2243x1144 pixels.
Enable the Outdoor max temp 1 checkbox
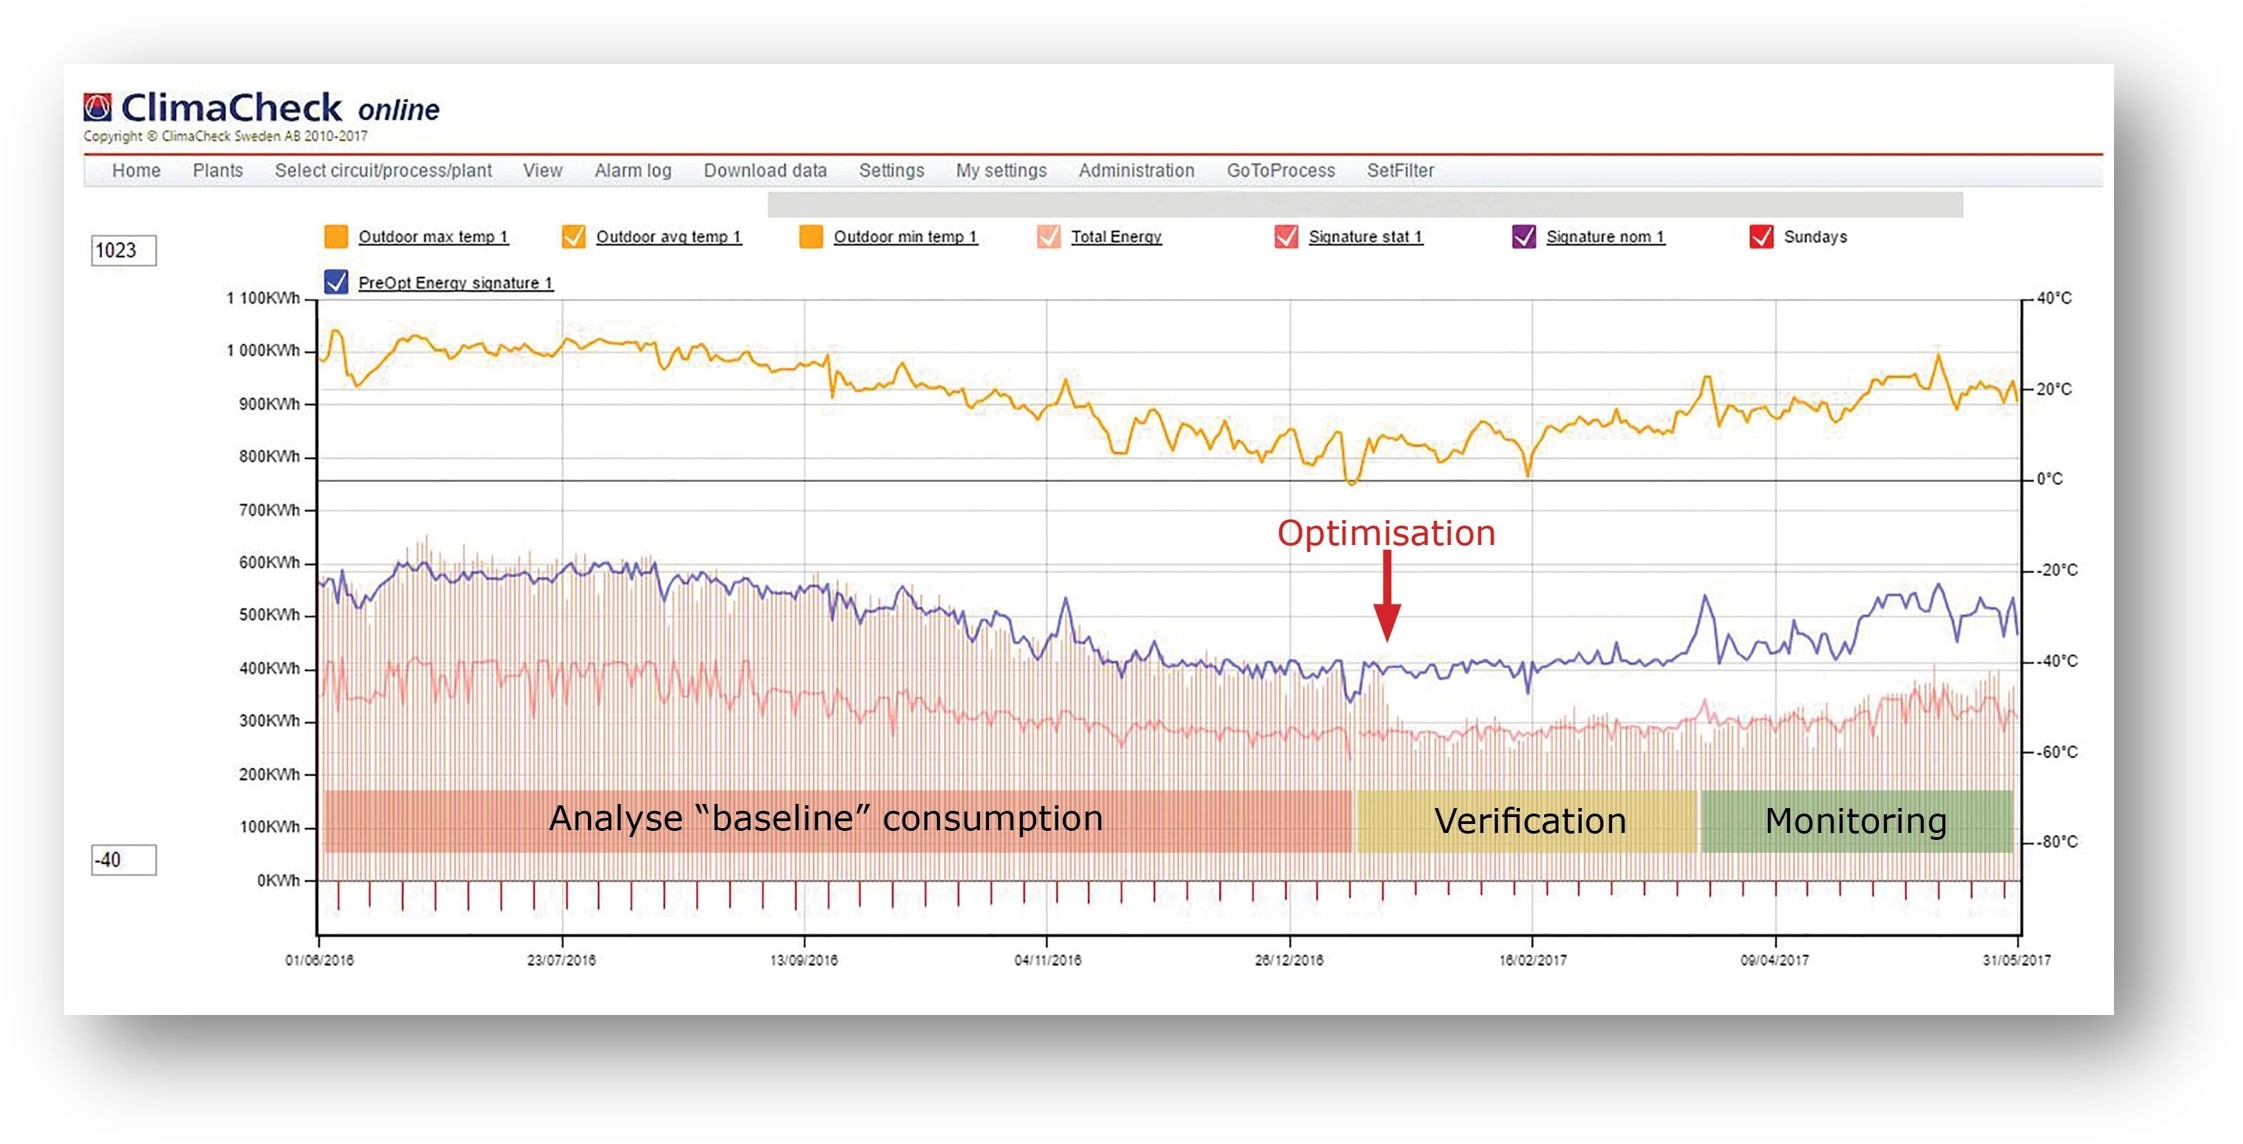pyautogui.click(x=337, y=236)
